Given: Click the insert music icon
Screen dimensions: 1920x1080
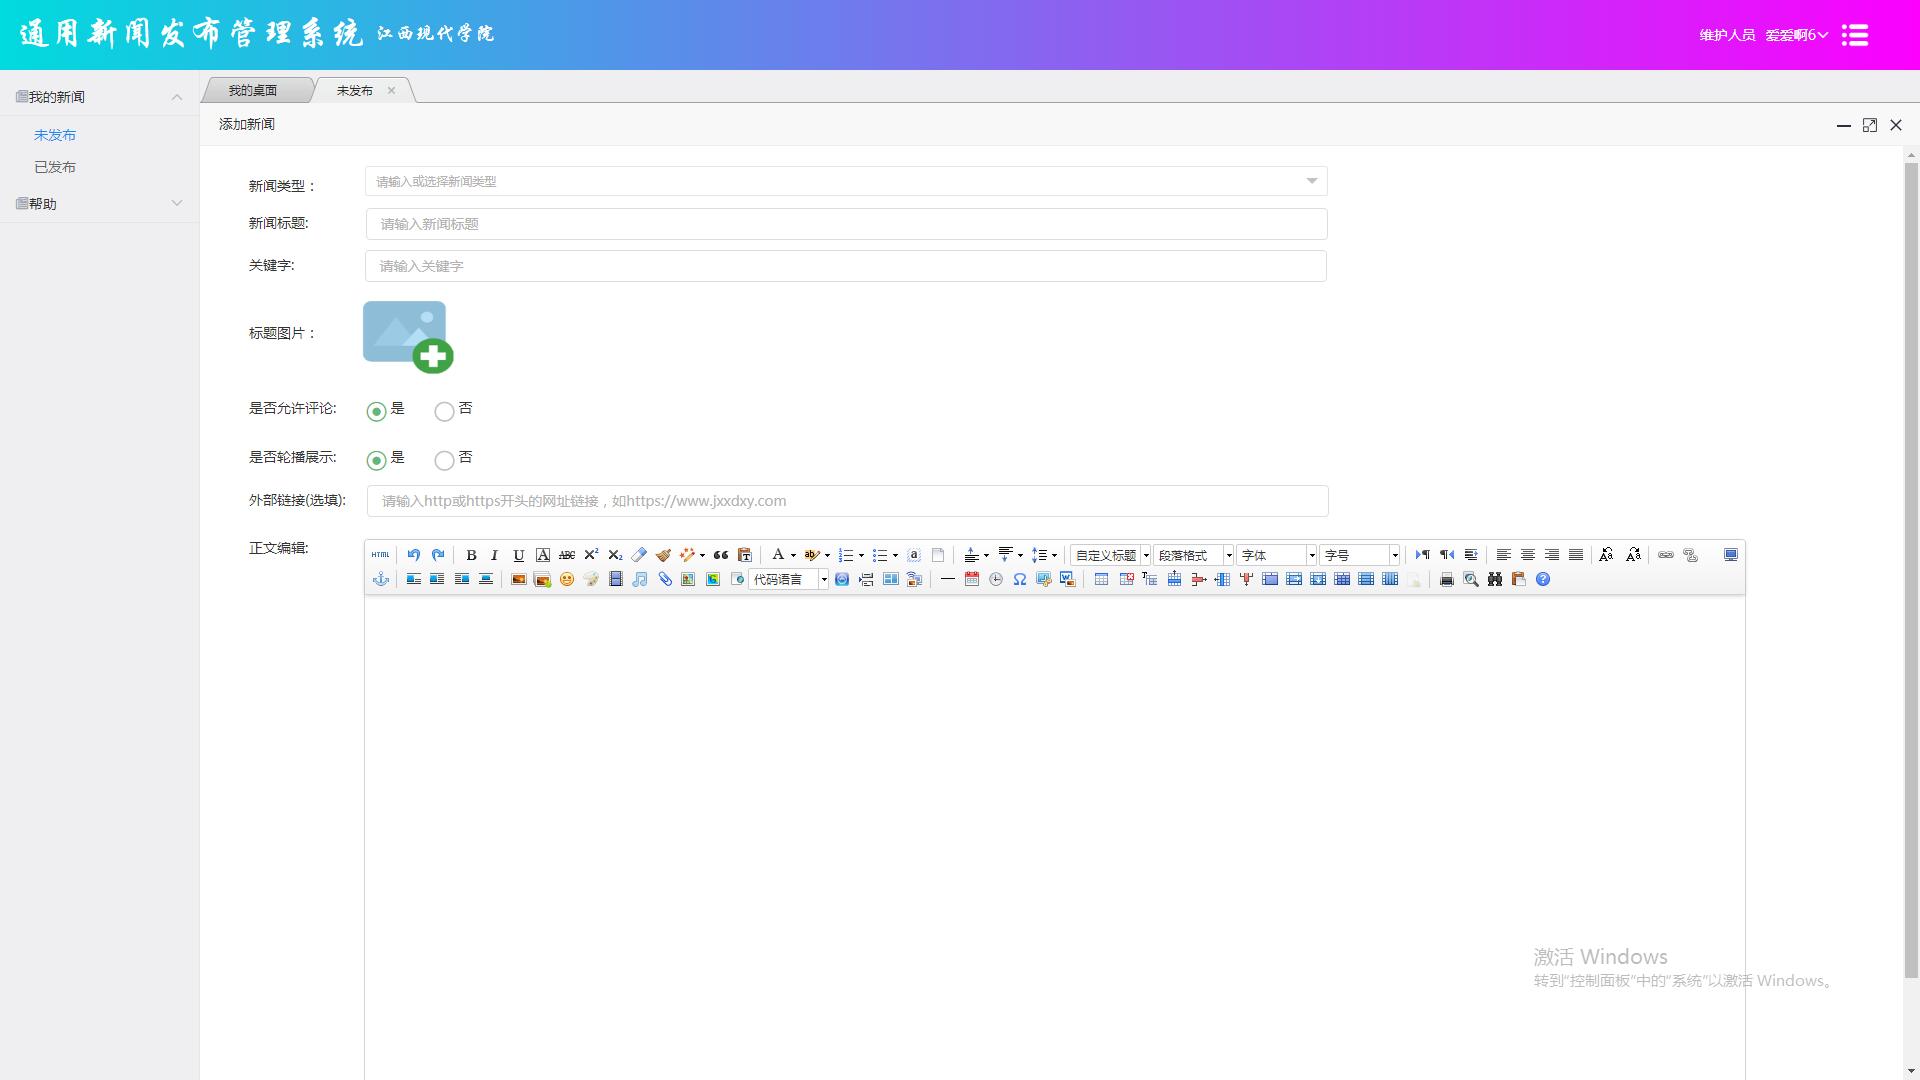Looking at the screenshot, I should [640, 579].
